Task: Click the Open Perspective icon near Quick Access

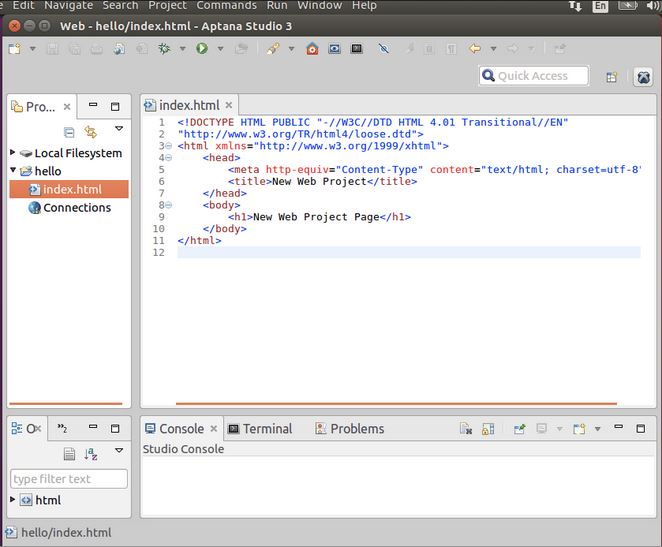Action: pyautogui.click(x=611, y=77)
